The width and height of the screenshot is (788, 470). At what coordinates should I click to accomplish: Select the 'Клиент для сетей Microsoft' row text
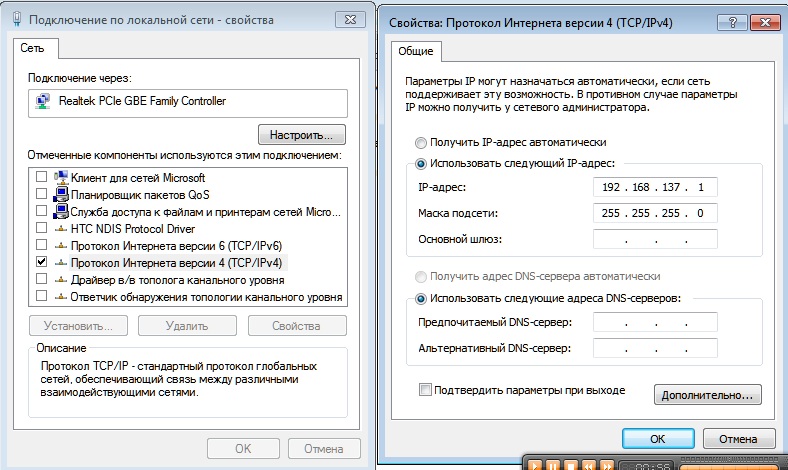tap(138, 177)
